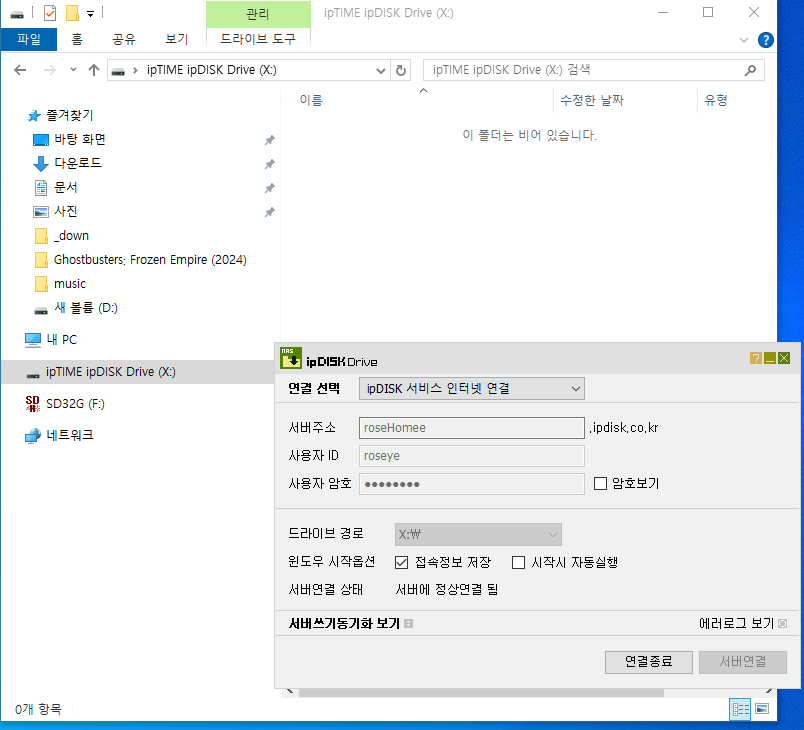Select 내 PC in navigation pane
Image resolution: width=804 pixels, height=730 pixels.
click(62, 339)
